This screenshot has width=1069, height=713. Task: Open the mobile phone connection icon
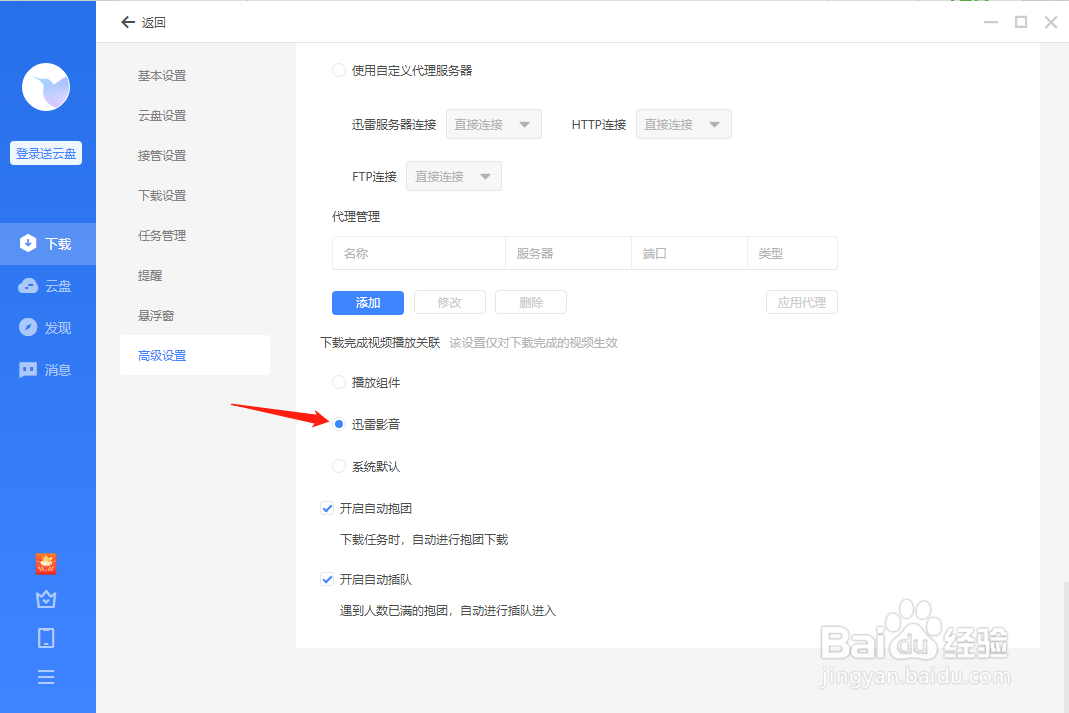[45, 637]
